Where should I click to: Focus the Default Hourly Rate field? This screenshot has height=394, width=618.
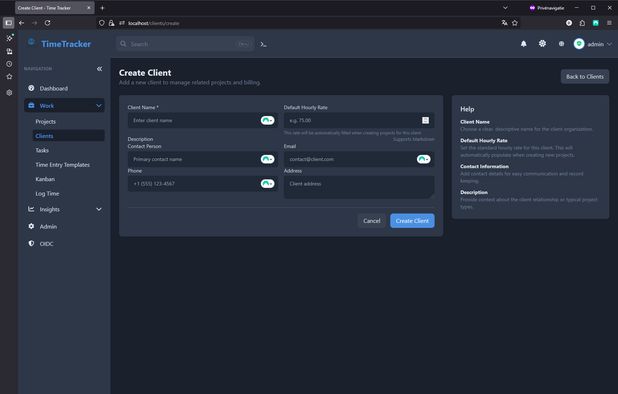click(359, 120)
